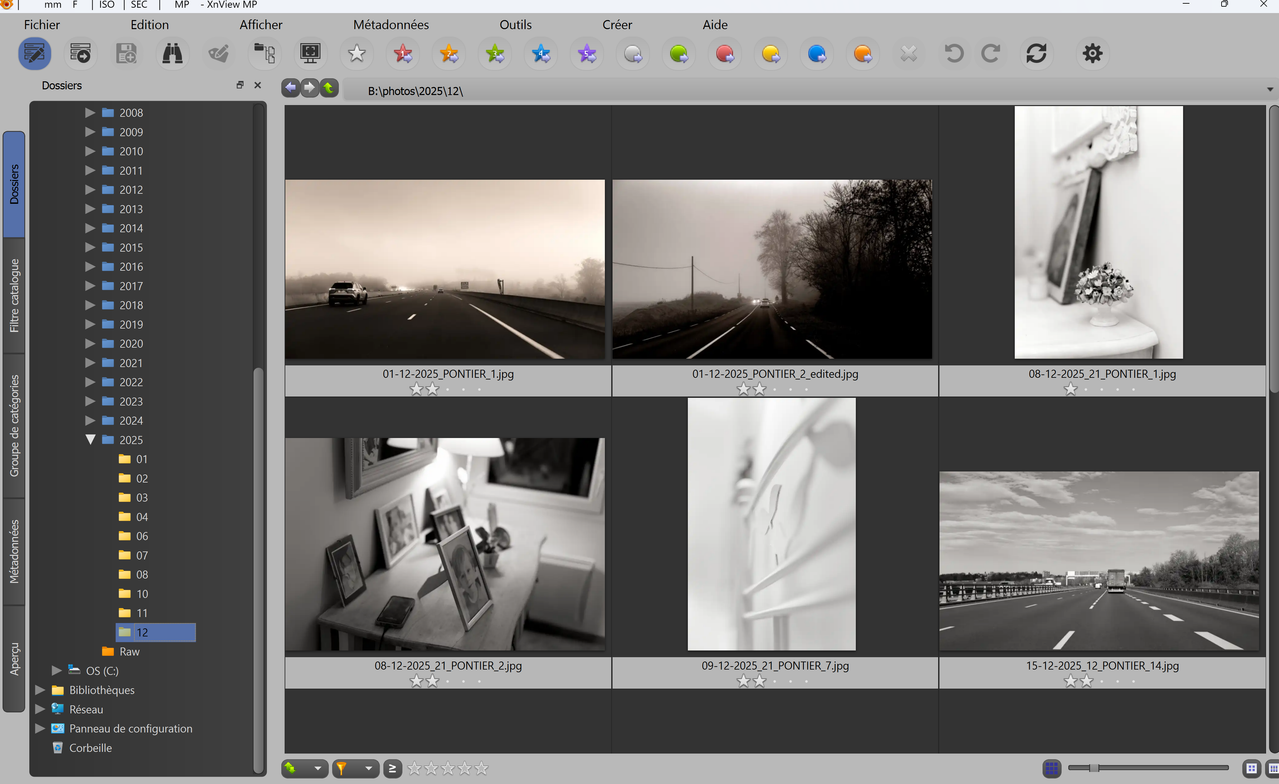Select thumbnail 01-12-2025_PONTIER_1.jpg
The height and width of the screenshot is (784, 1279).
coord(445,269)
